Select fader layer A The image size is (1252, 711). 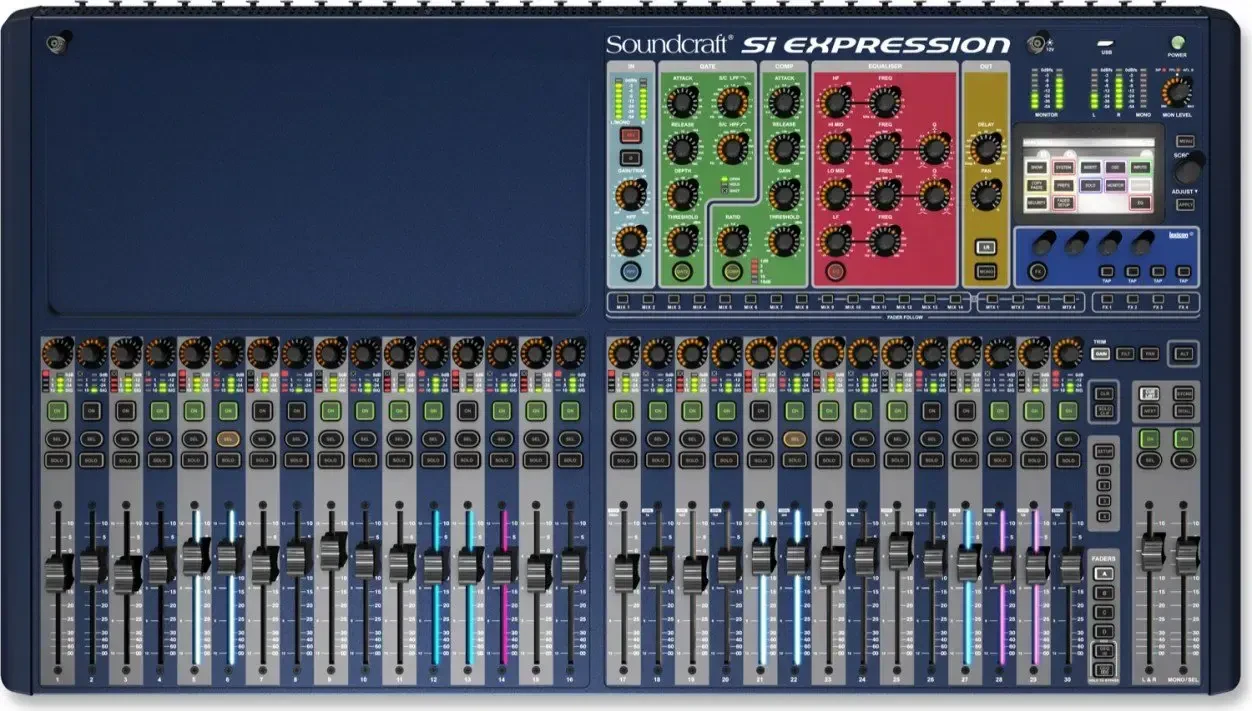pyautogui.click(x=1102, y=574)
